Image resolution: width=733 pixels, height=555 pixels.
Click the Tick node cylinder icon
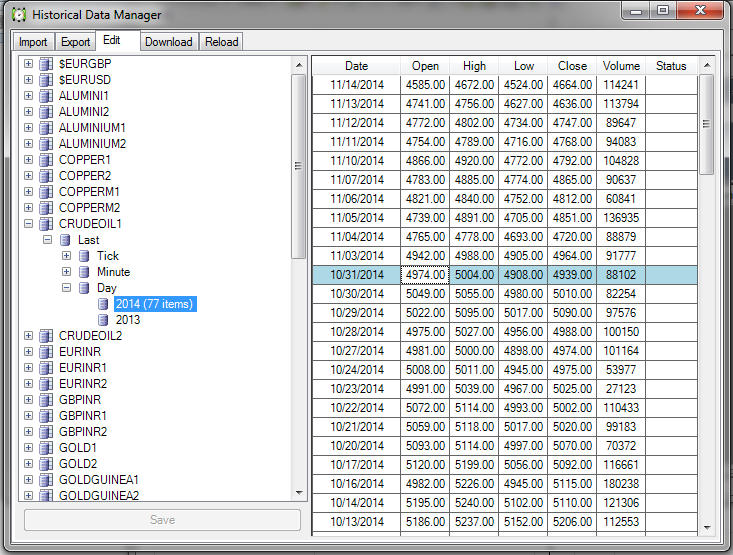84,256
